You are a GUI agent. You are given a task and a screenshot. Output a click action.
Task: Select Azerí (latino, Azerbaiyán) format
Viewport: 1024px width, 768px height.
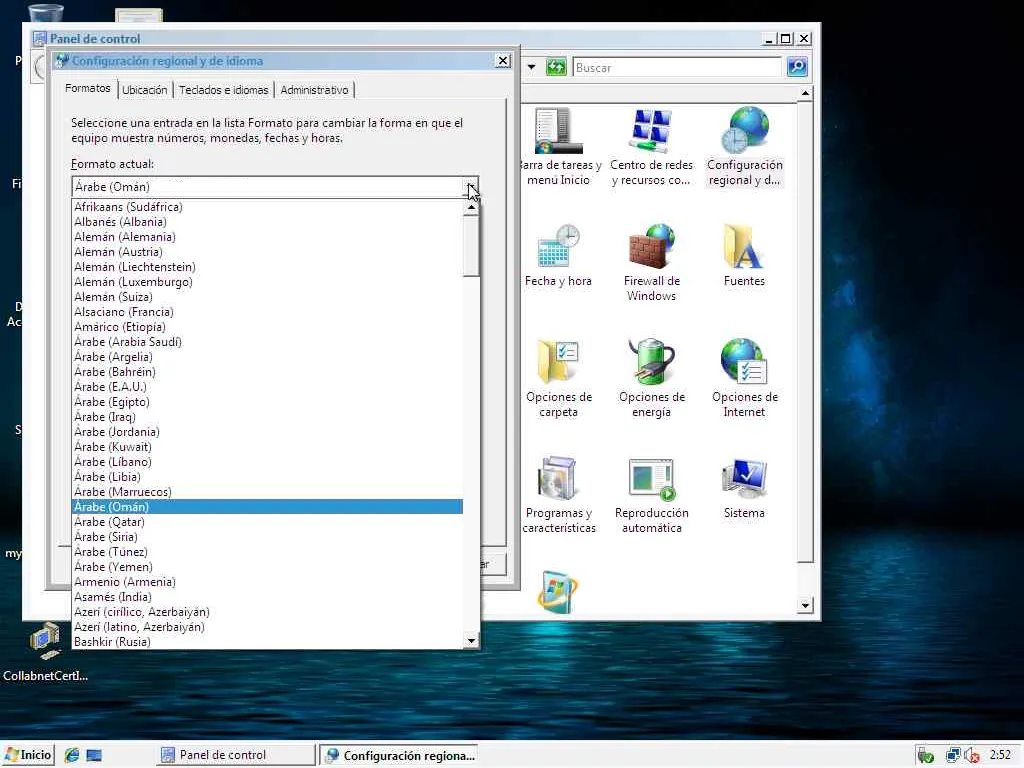coord(267,628)
